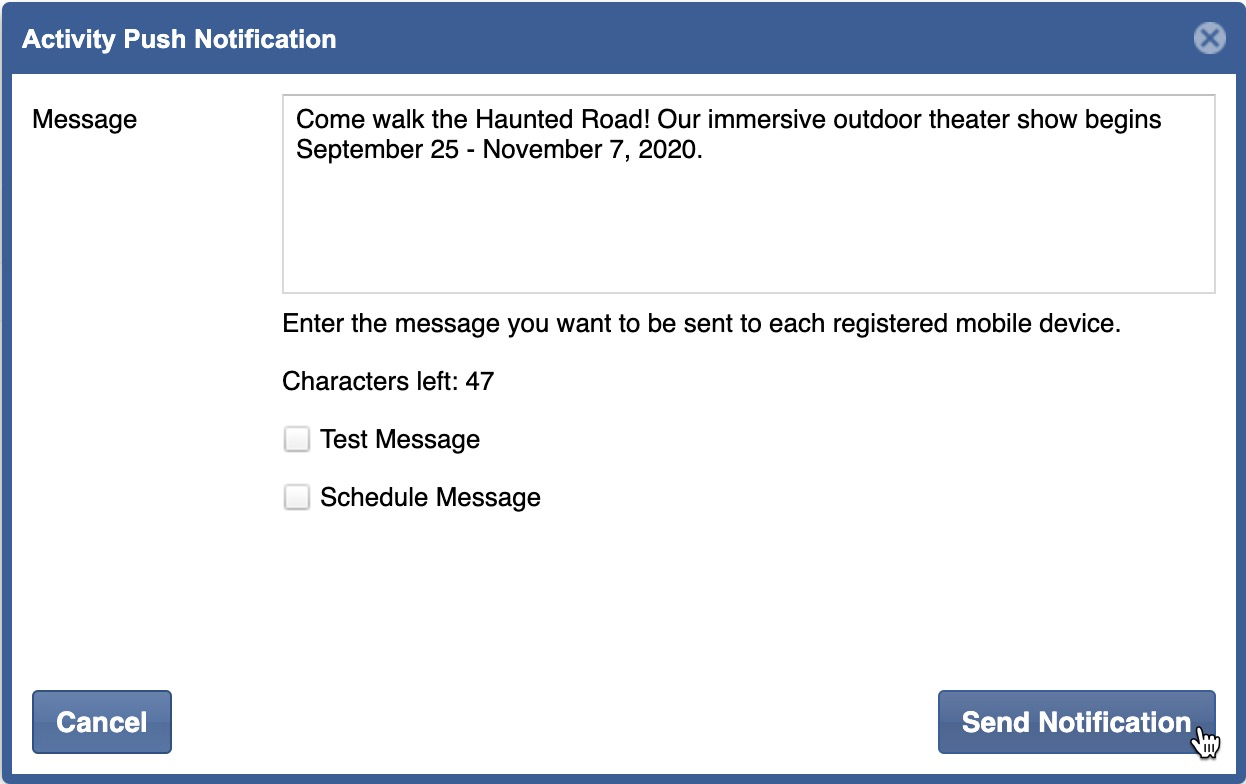Click the "Schedule Message" label text
The height and width of the screenshot is (784, 1246).
tap(430, 498)
